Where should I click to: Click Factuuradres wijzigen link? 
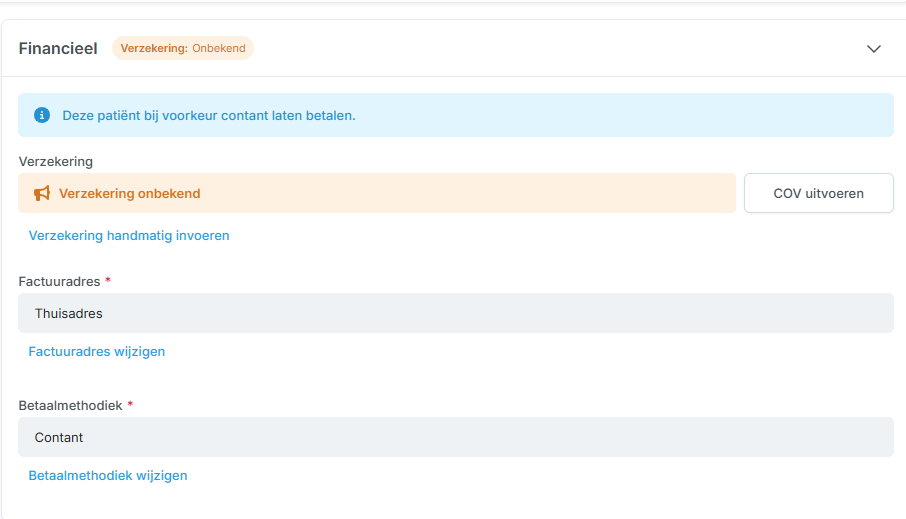(97, 352)
